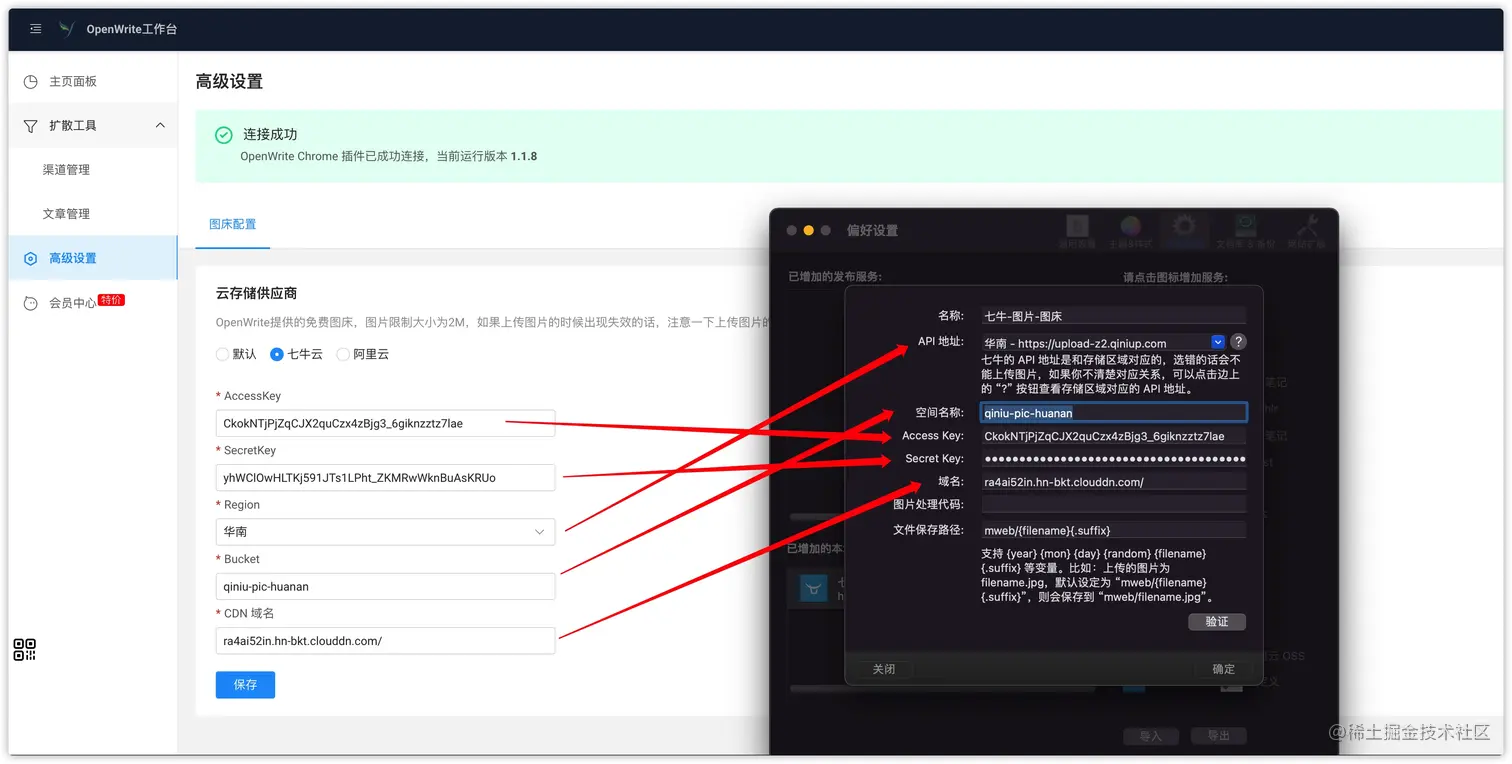
Task: Click the red 特价 badge
Action: tap(111, 300)
